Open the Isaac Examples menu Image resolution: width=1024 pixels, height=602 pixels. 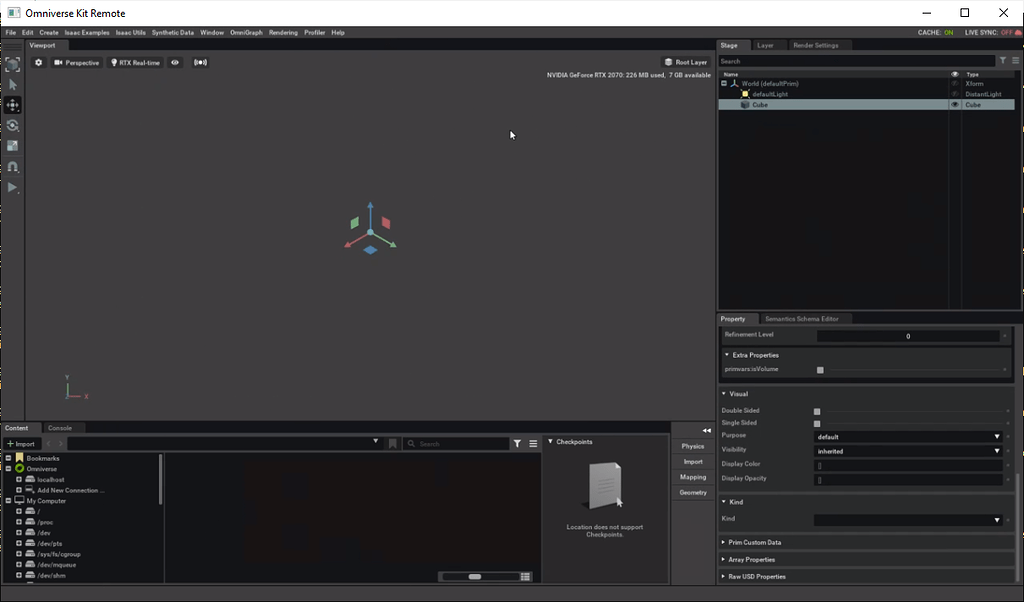[87, 33]
